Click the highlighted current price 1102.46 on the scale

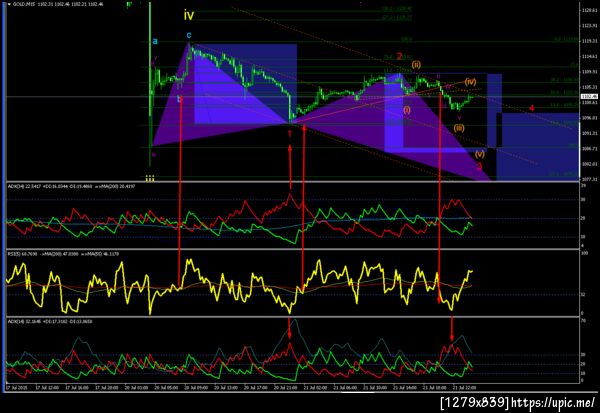click(x=589, y=97)
